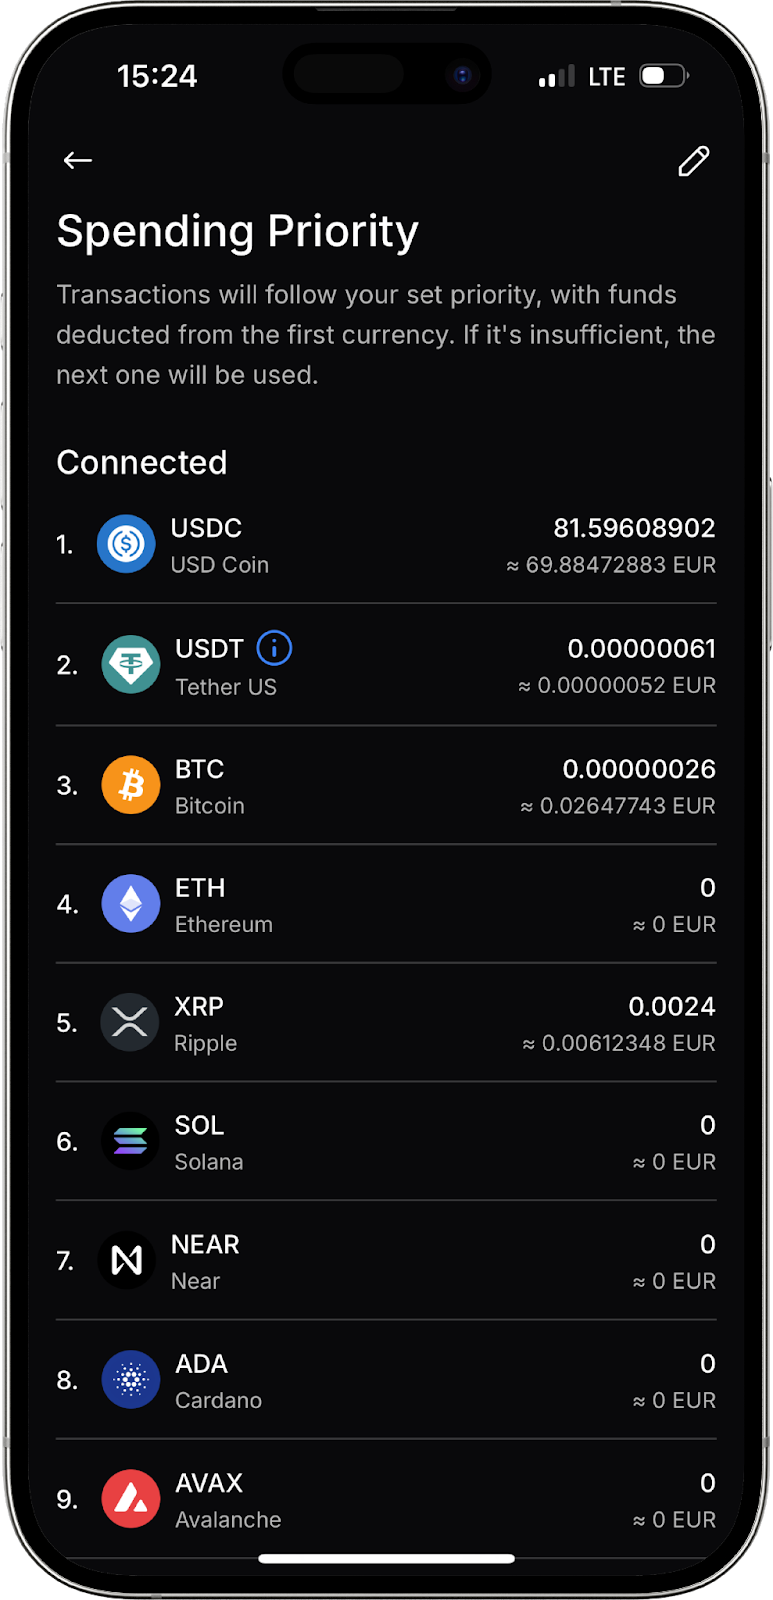The image size is (773, 1600).
Task: Tap the red Avalanche logo
Action: pyautogui.click(x=131, y=1499)
